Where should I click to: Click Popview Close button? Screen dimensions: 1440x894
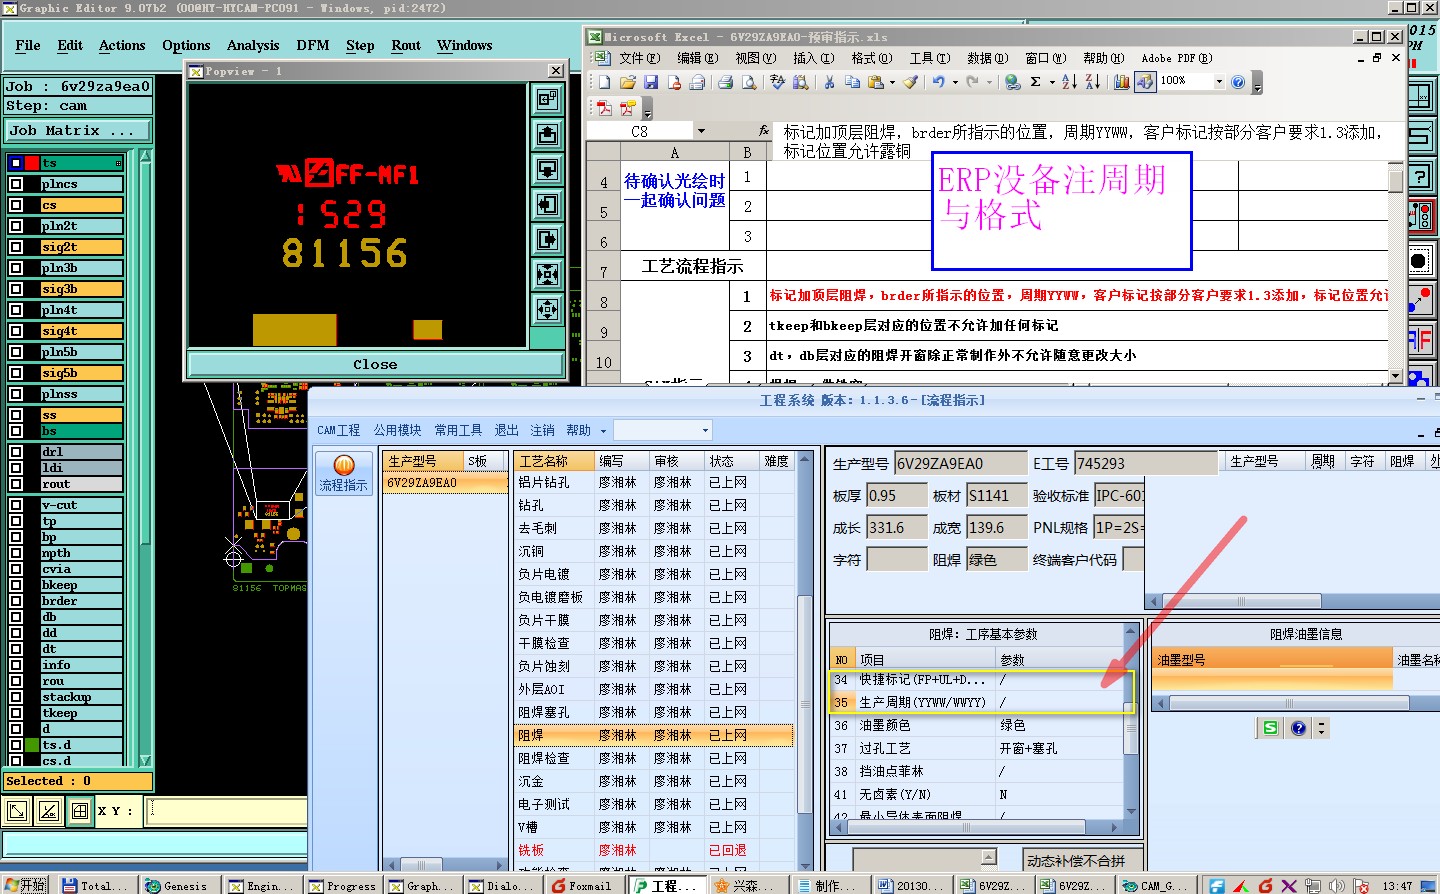tap(375, 365)
